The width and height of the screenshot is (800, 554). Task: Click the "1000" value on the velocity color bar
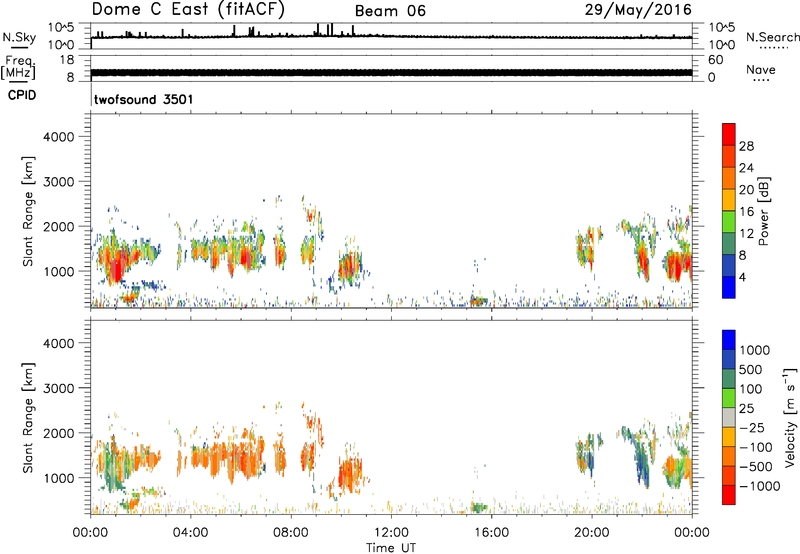click(x=755, y=350)
